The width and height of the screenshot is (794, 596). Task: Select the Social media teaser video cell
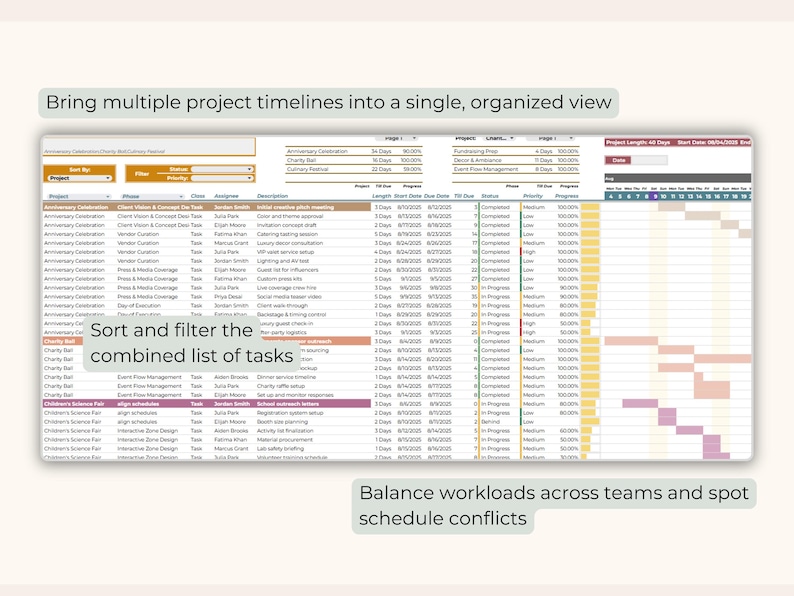pos(289,297)
